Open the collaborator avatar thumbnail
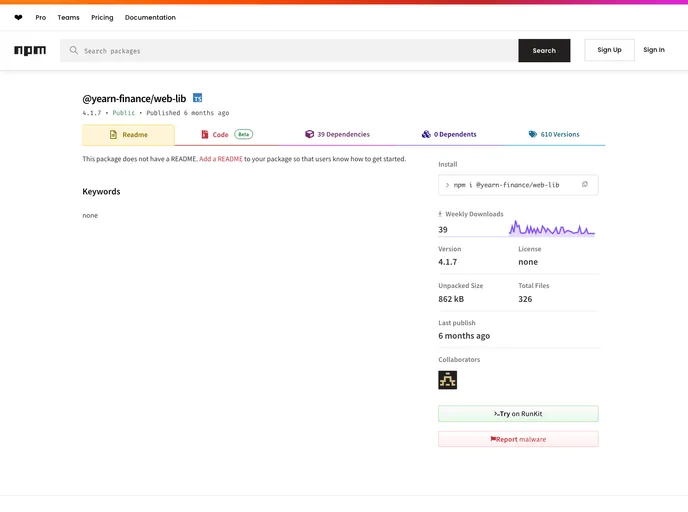The height and width of the screenshot is (512, 688). click(x=447, y=380)
